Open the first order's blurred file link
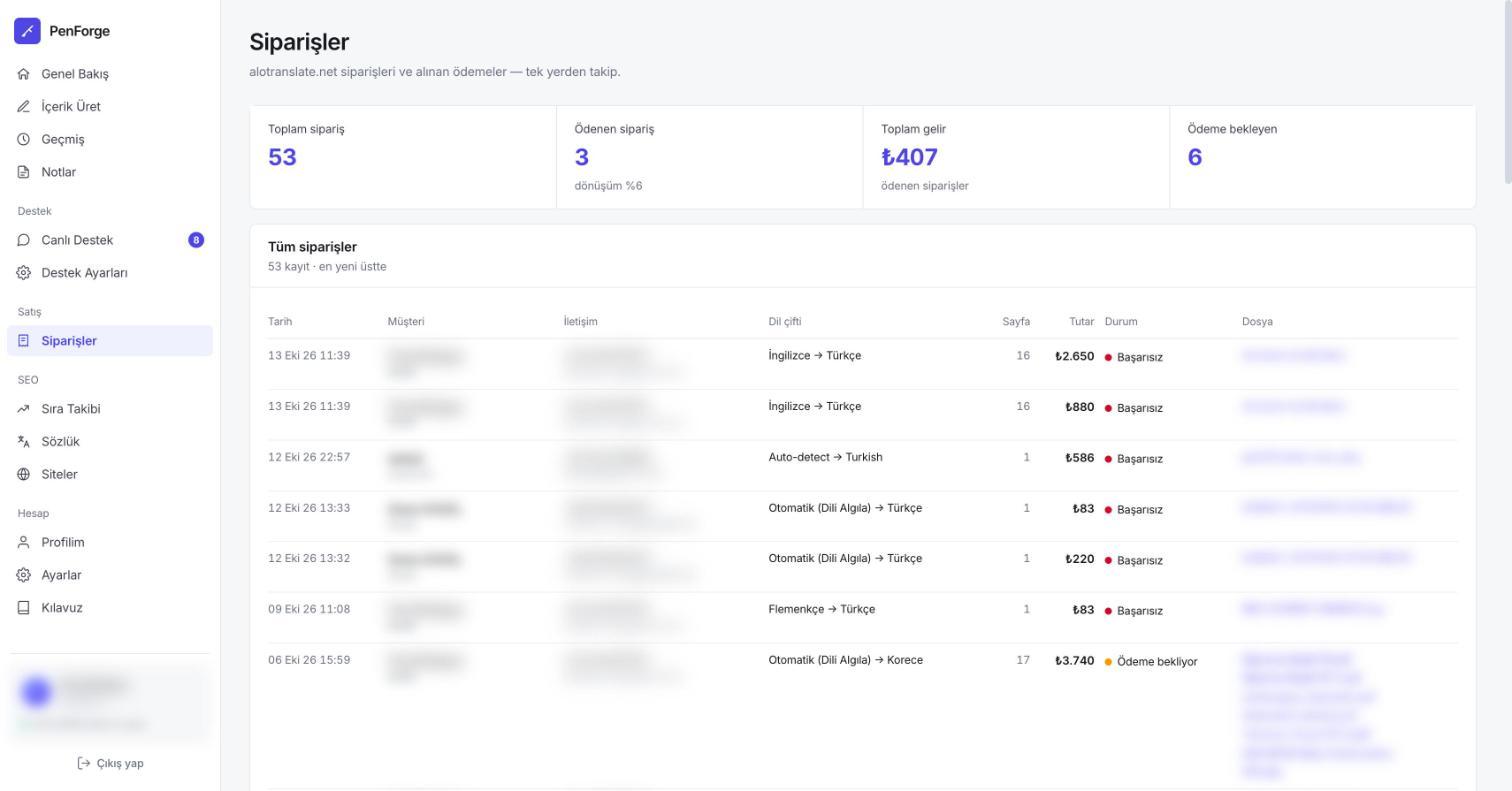The width and height of the screenshot is (1512, 791). coord(1293,355)
